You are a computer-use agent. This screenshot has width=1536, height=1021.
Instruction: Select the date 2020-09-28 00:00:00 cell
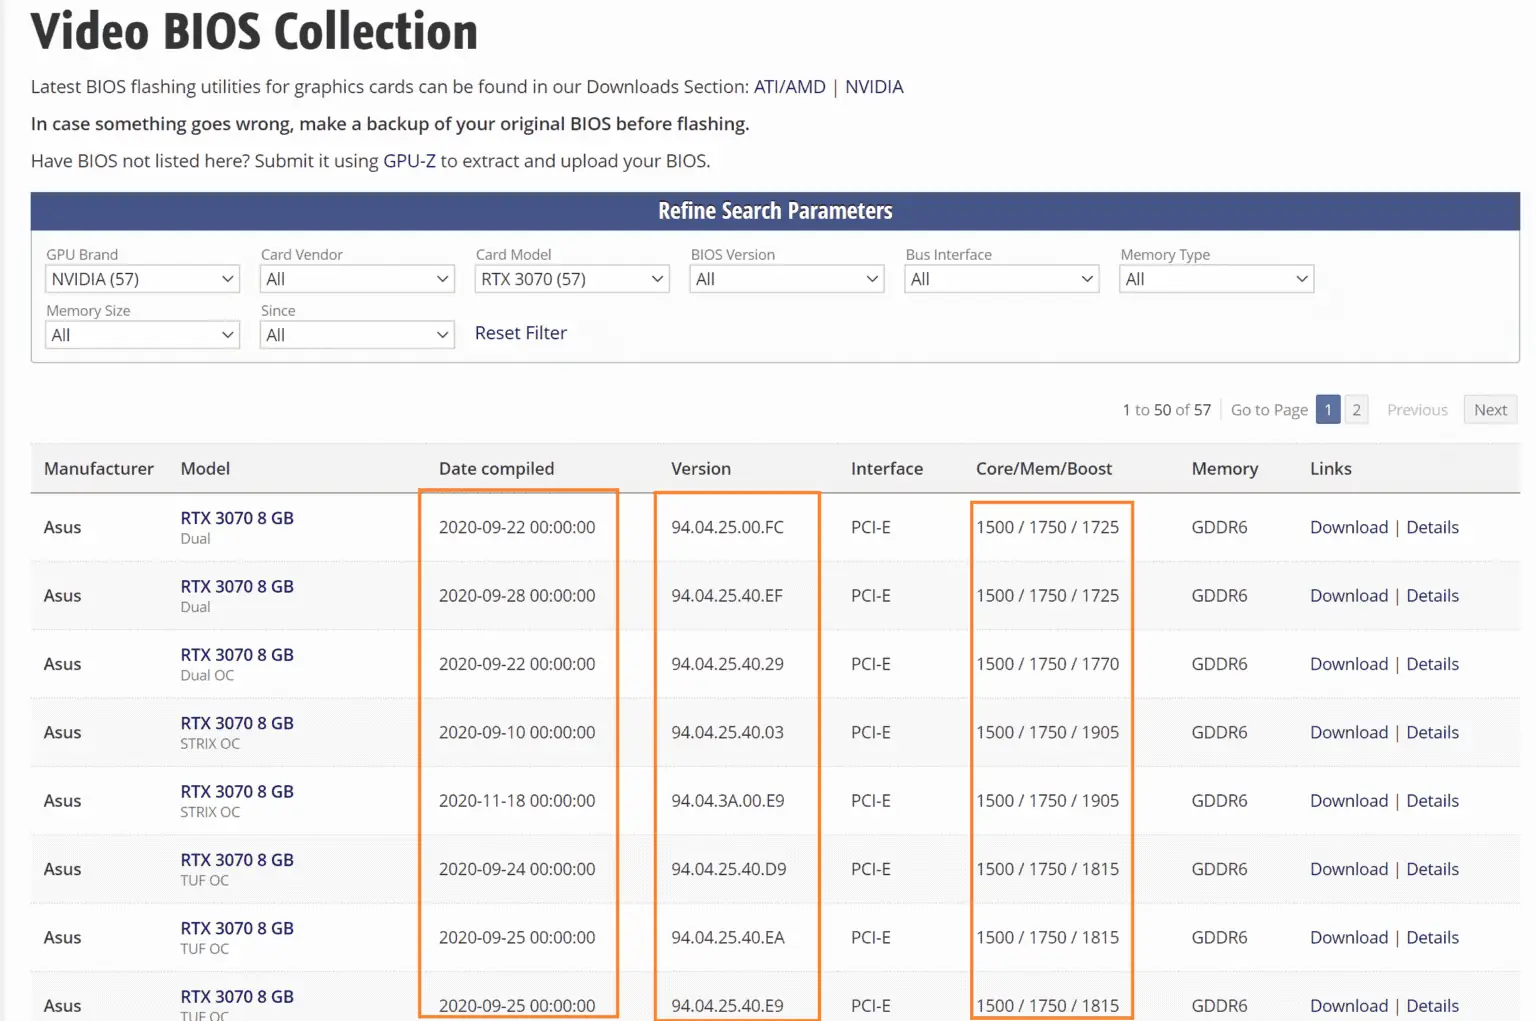point(517,595)
